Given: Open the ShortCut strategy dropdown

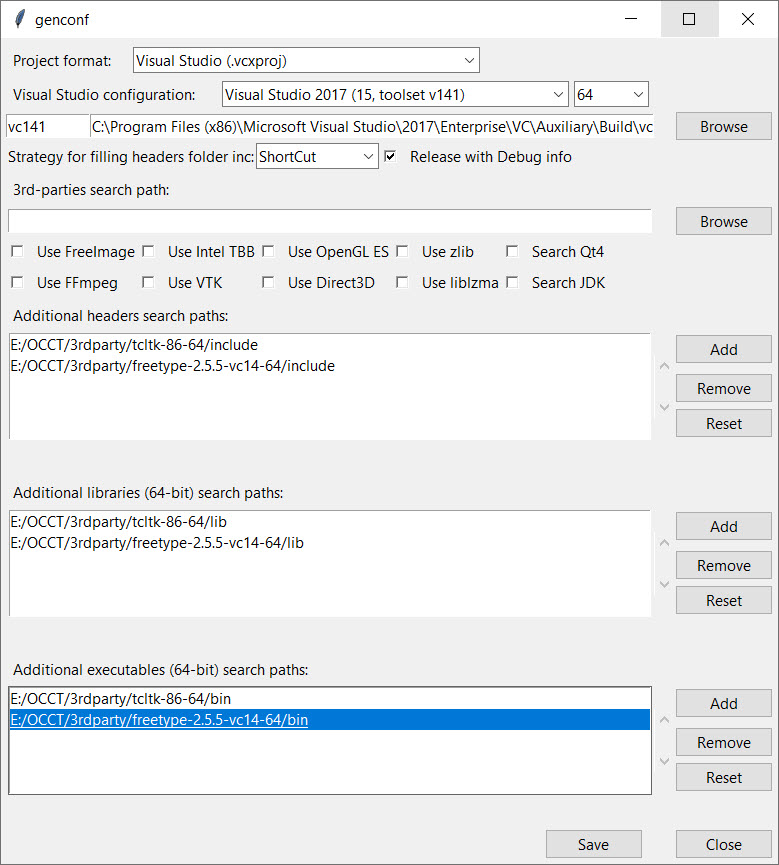Looking at the screenshot, I should 317,157.
